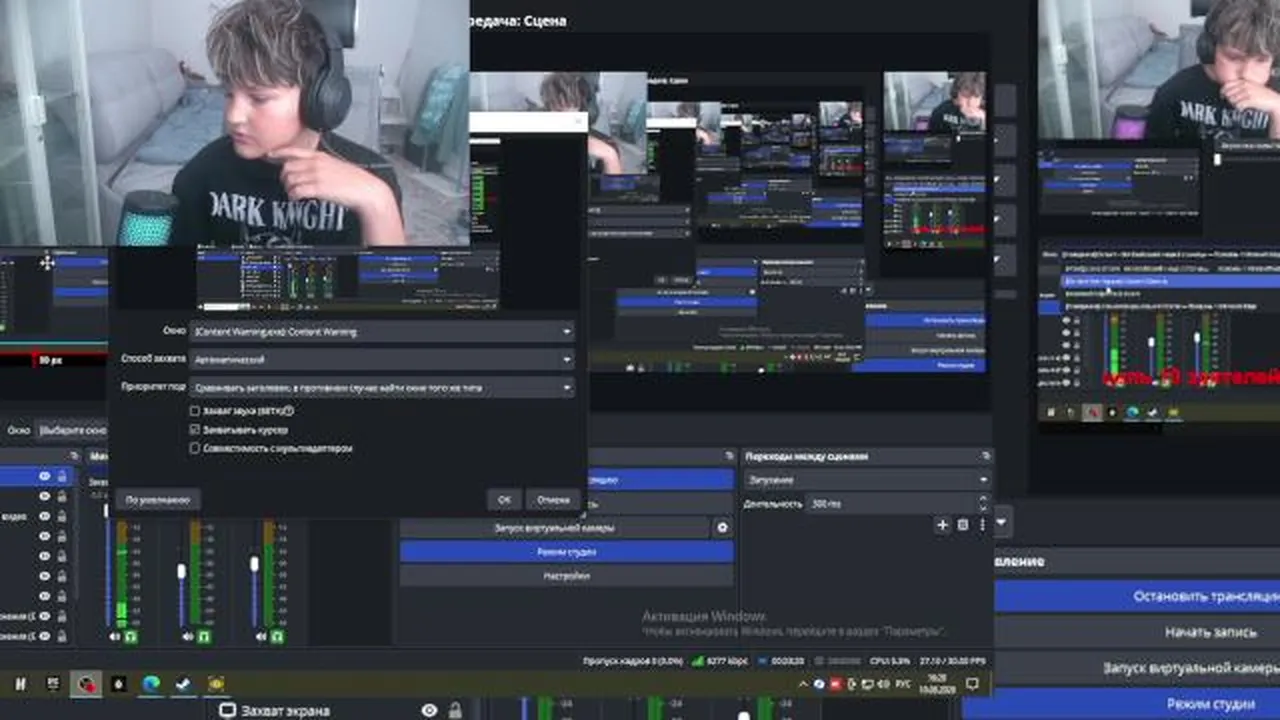The image size is (1280, 720).
Task: Confirm the capture properties with OK
Action: pyautogui.click(x=504, y=499)
